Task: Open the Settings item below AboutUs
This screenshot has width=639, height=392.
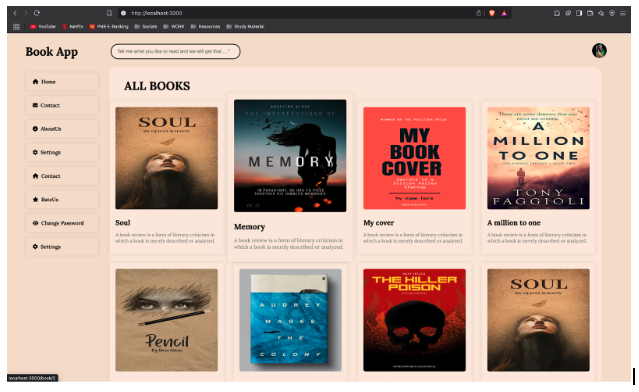Action: [62, 152]
